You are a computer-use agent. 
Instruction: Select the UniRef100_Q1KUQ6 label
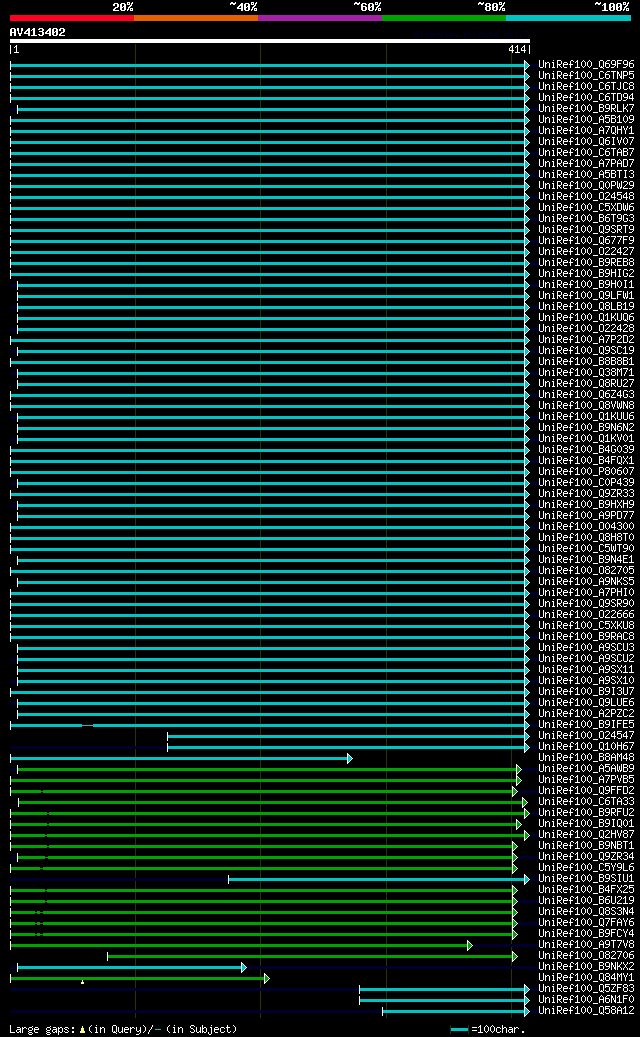586,317
